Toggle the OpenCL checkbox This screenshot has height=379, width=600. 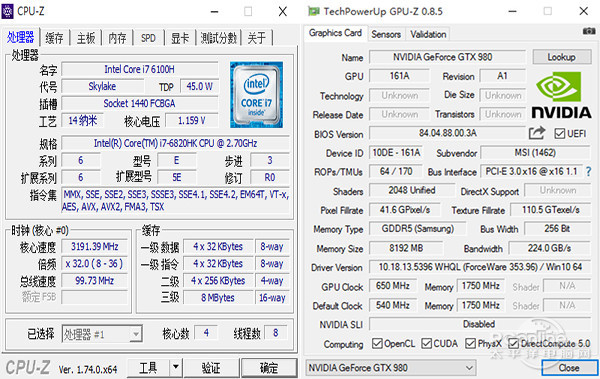coord(377,343)
